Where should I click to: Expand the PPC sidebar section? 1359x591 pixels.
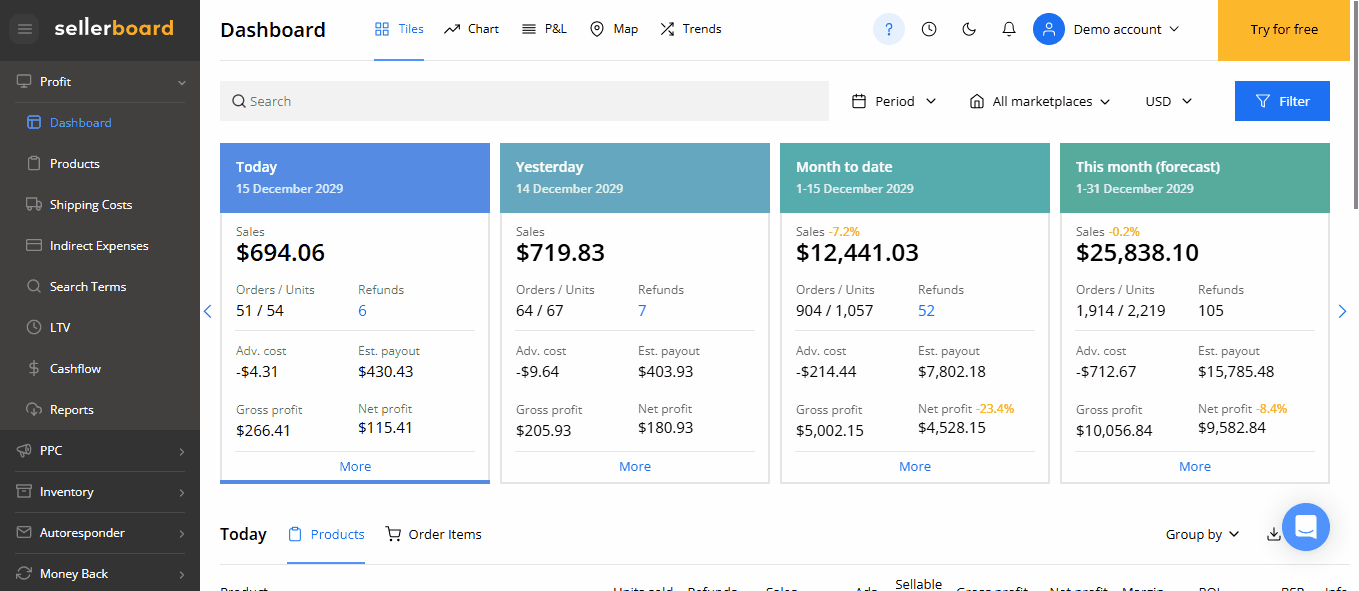coord(100,451)
